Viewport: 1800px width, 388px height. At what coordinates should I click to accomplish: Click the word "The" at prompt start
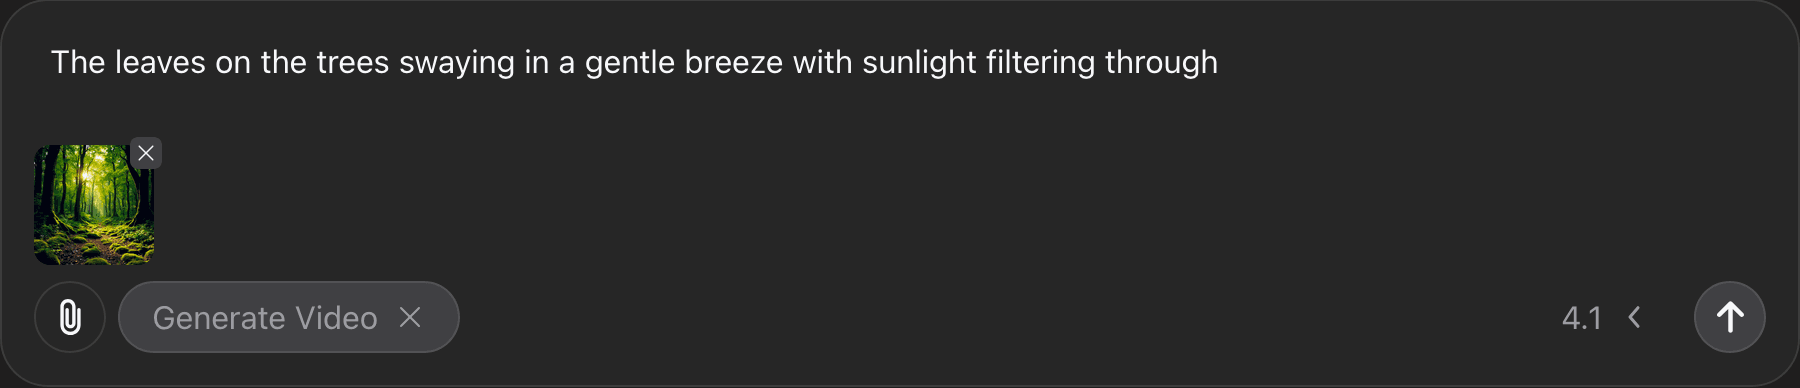pos(78,62)
